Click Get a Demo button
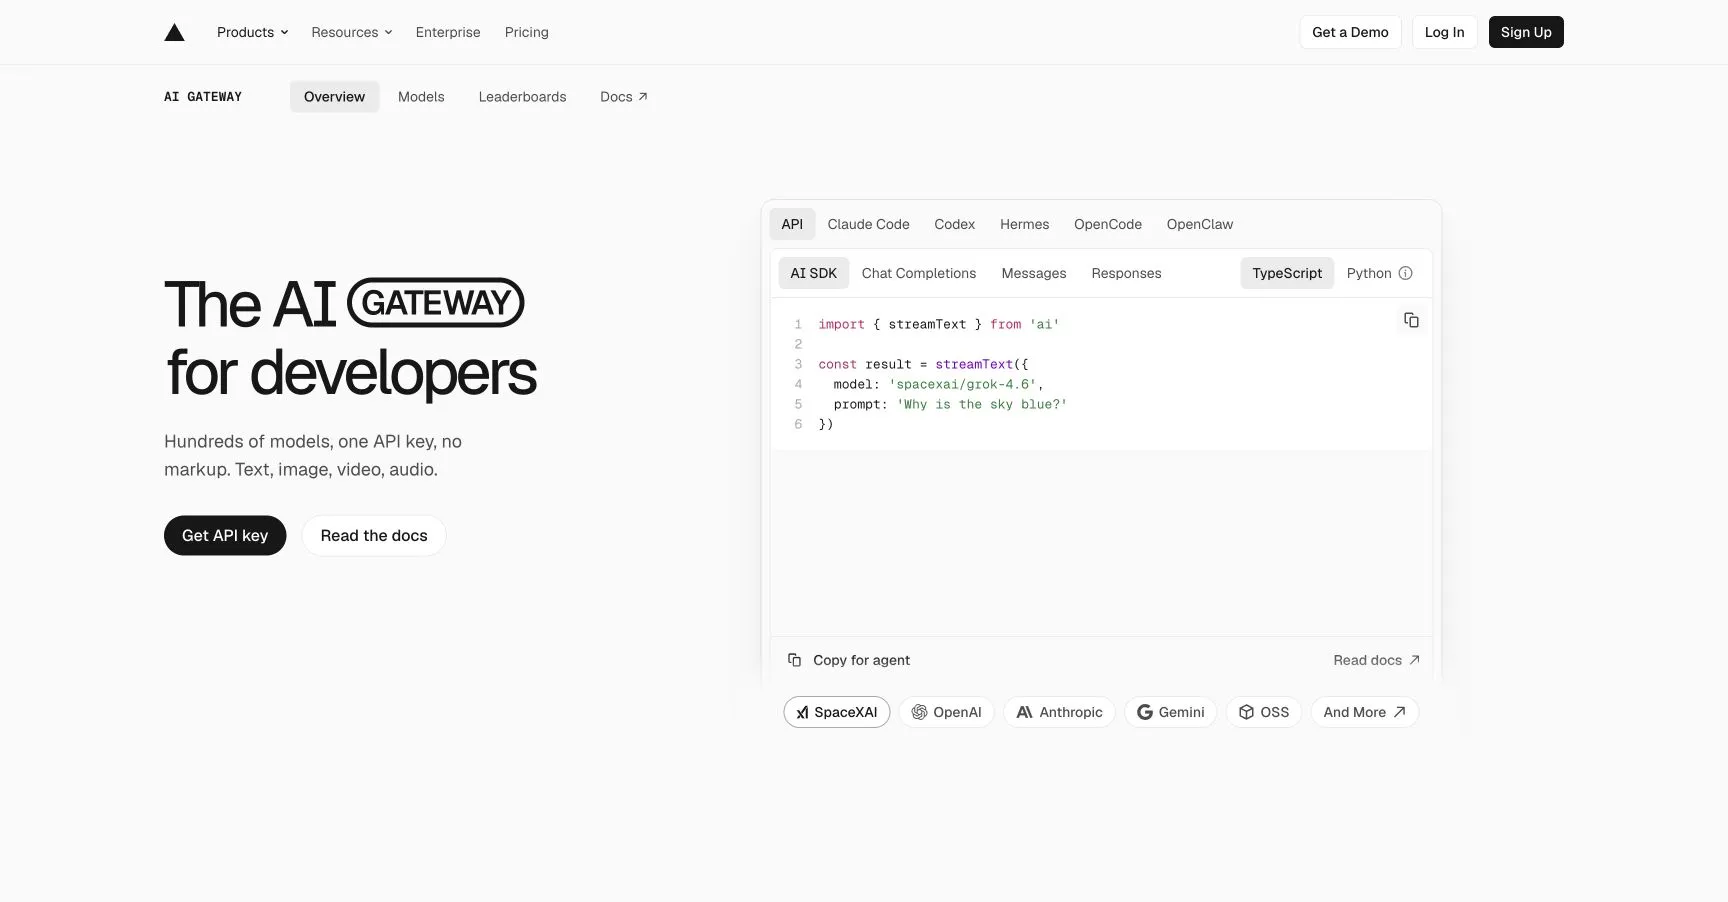 click(1350, 32)
